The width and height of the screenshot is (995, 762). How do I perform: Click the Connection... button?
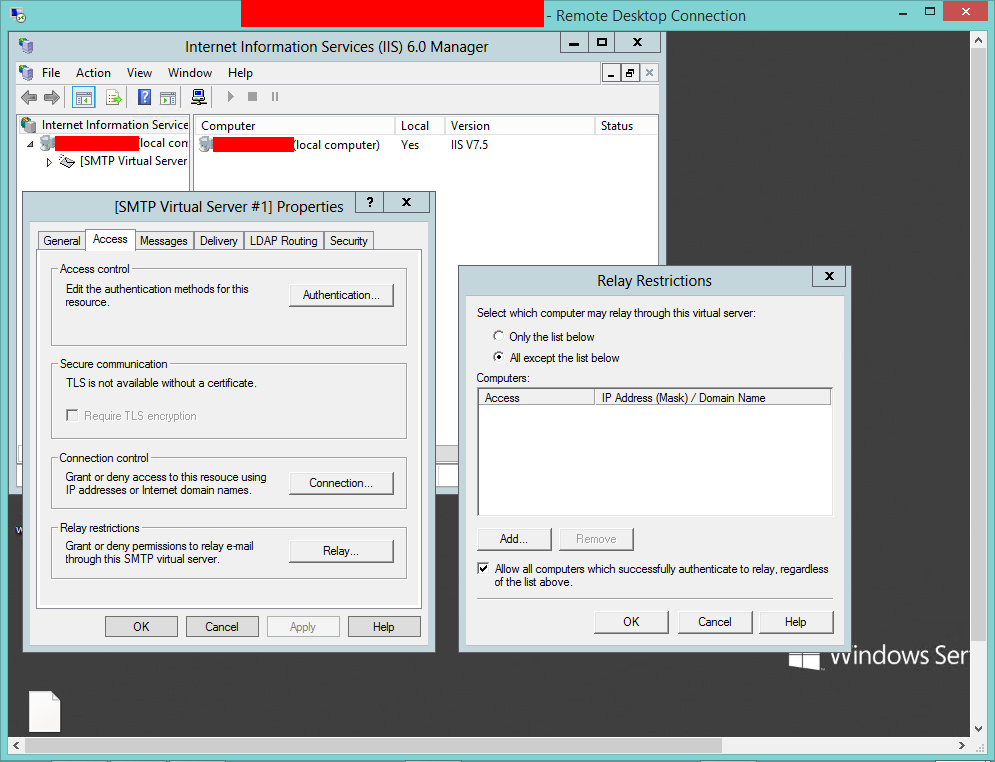pyautogui.click(x=341, y=483)
